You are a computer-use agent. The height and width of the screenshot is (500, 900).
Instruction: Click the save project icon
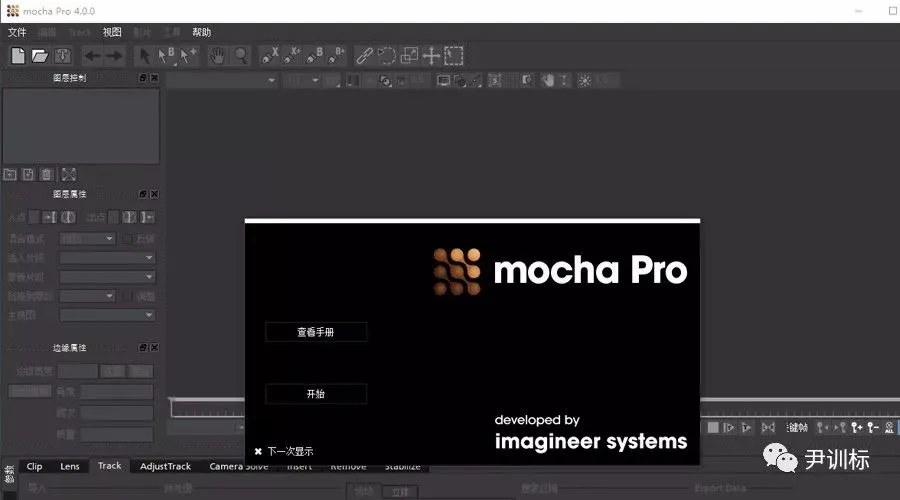tap(63, 56)
